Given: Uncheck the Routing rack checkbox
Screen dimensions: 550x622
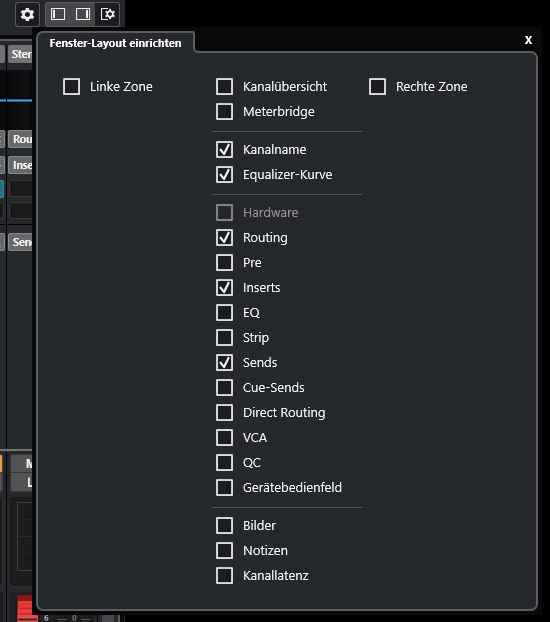Looking at the screenshot, I should point(225,238).
